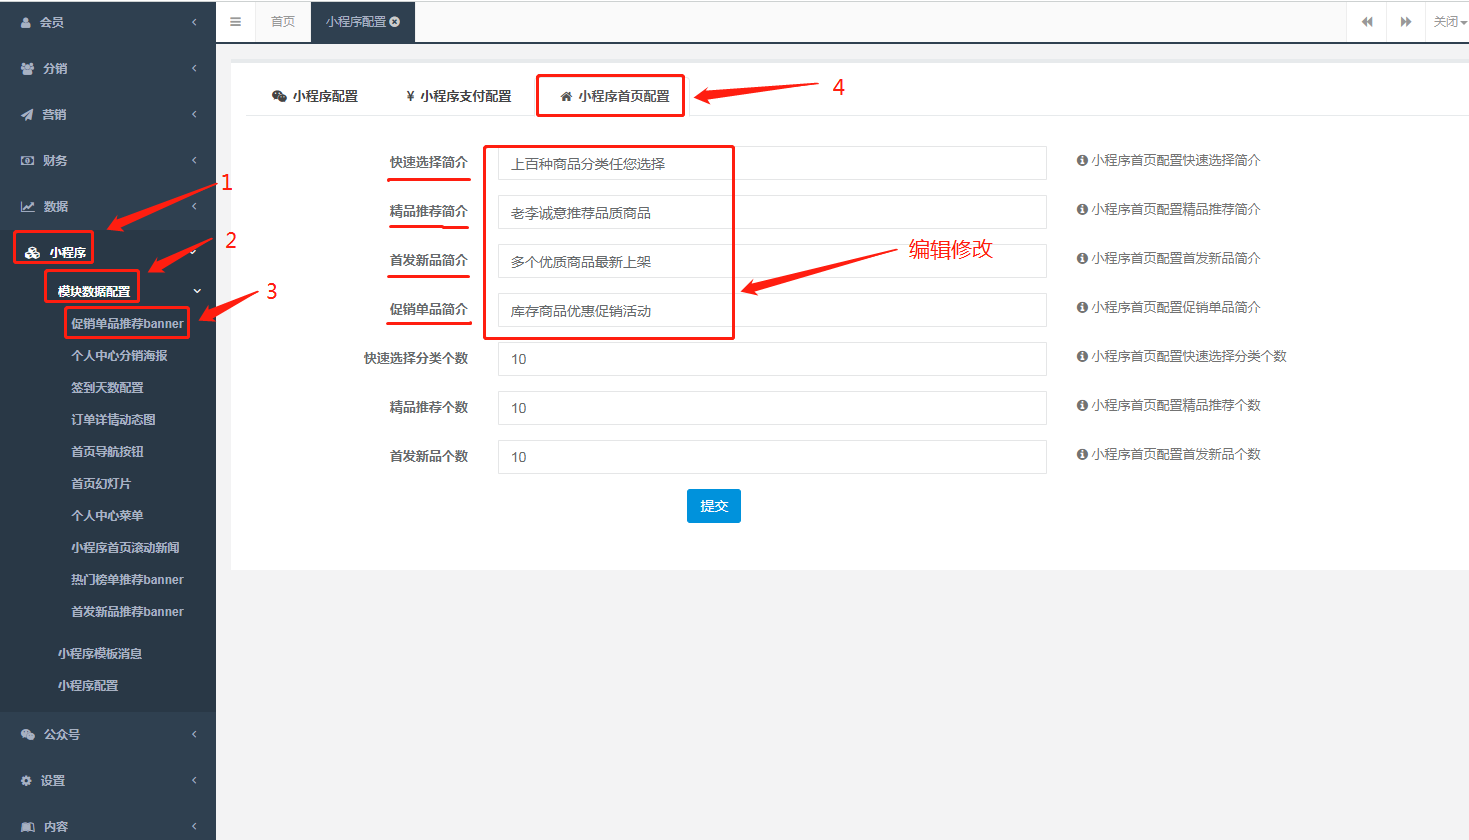Submit the form with 提交 button
Viewport: 1469px width, 840px height.
point(714,506)
